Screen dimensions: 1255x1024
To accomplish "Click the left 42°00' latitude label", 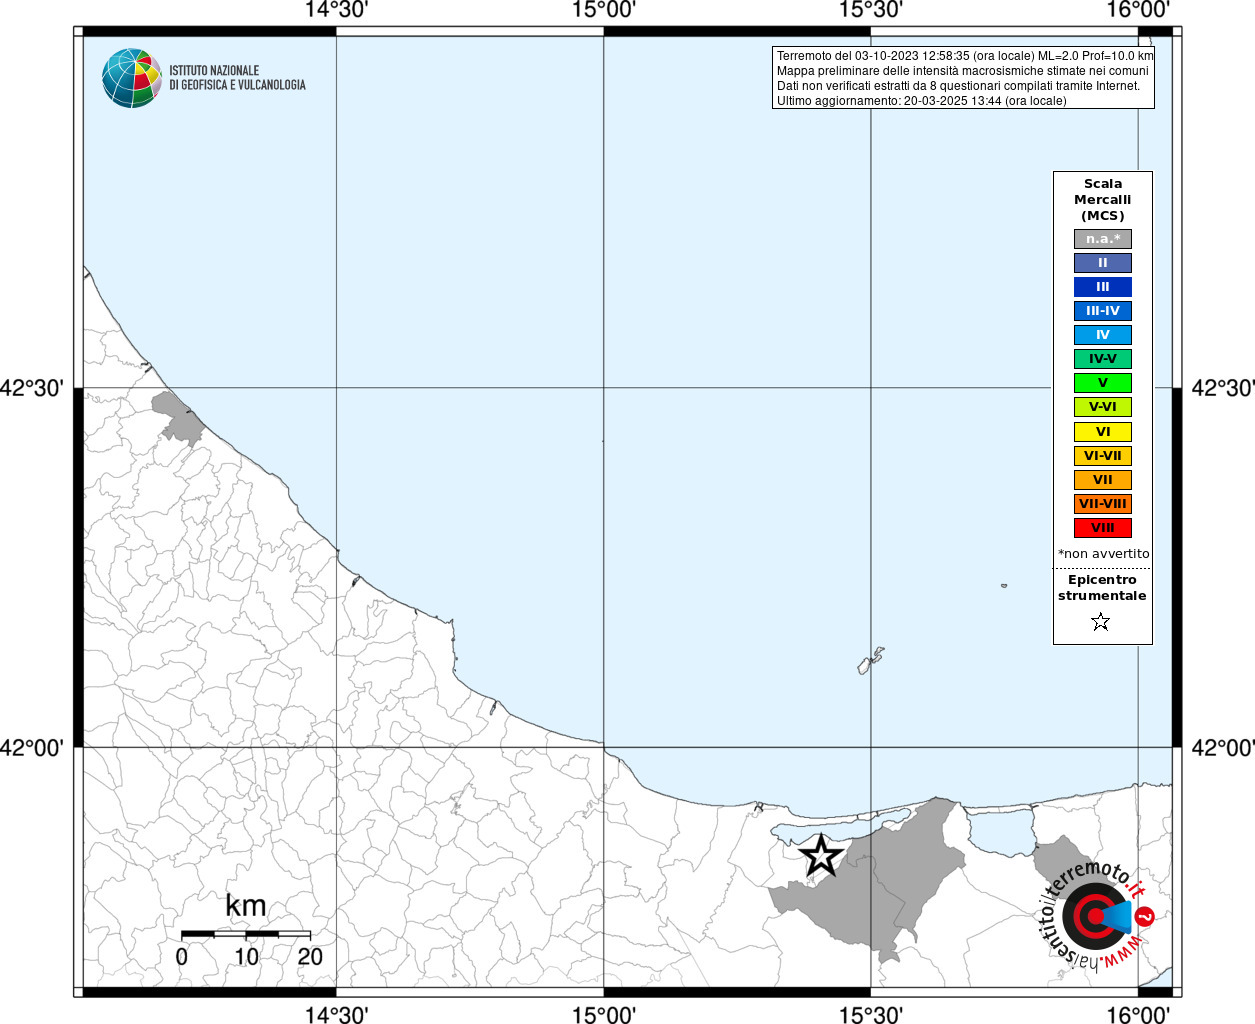I will 32,748.
